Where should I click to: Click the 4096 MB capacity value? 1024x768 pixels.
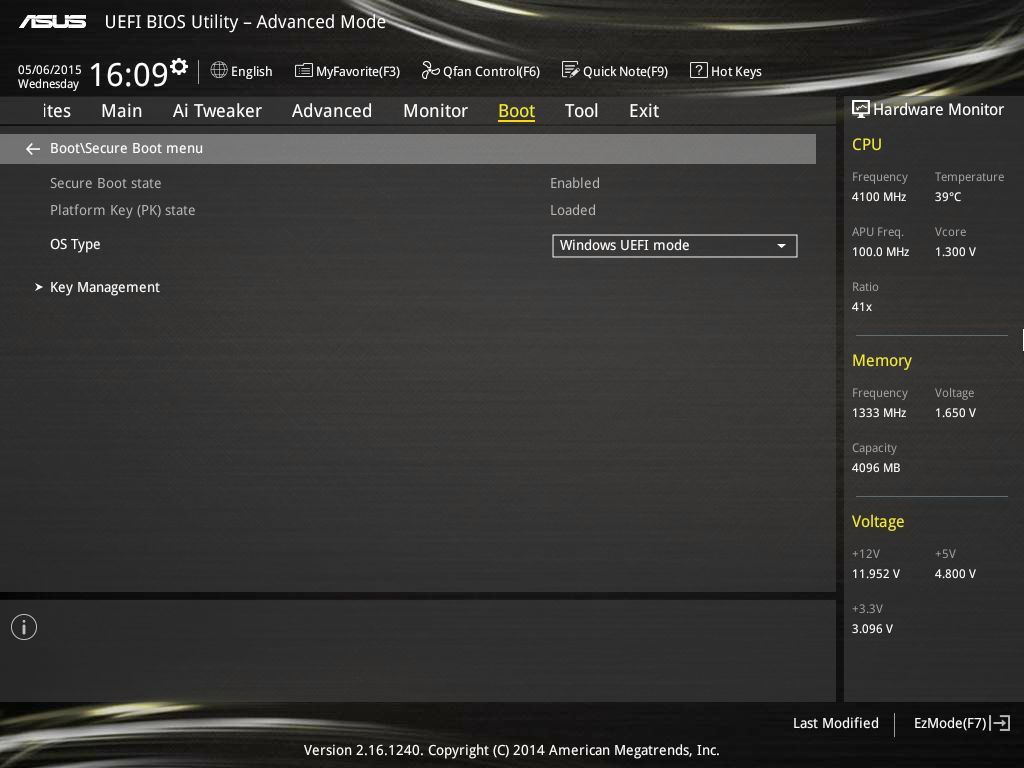(x=876, y=468)
